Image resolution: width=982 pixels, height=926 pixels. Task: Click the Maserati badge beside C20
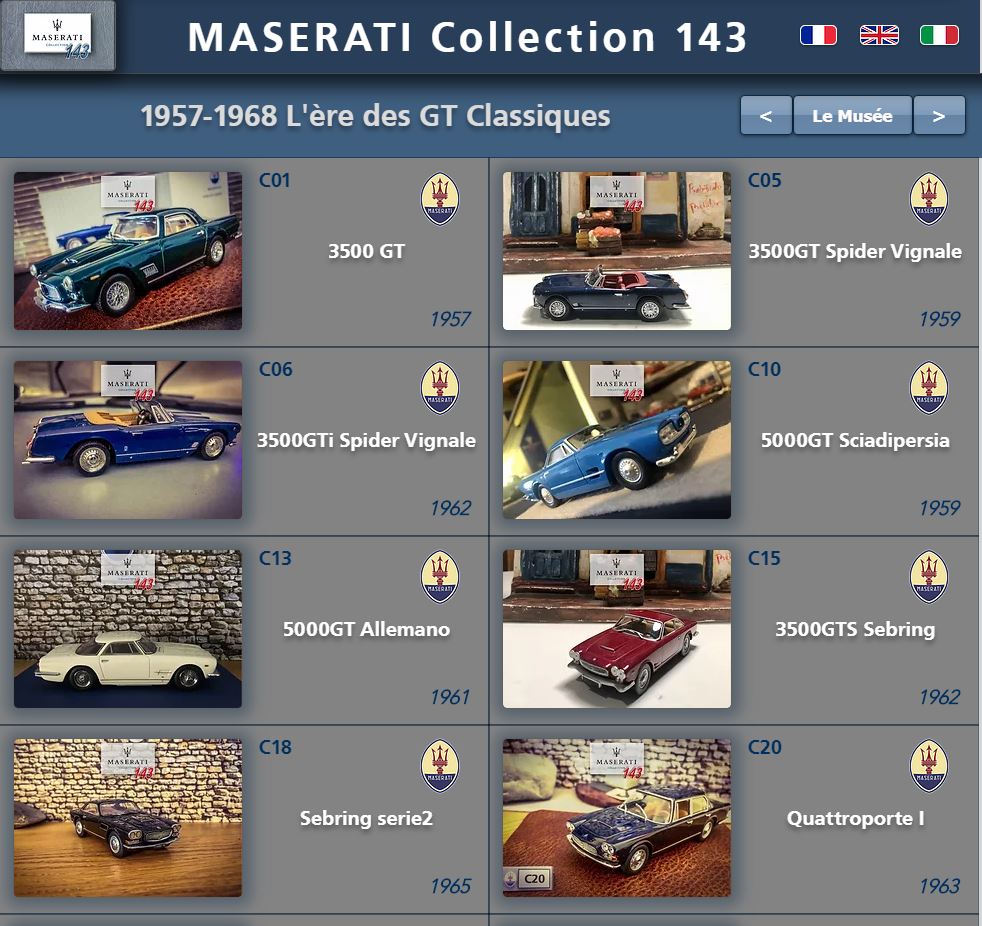(x=929, y=766)
